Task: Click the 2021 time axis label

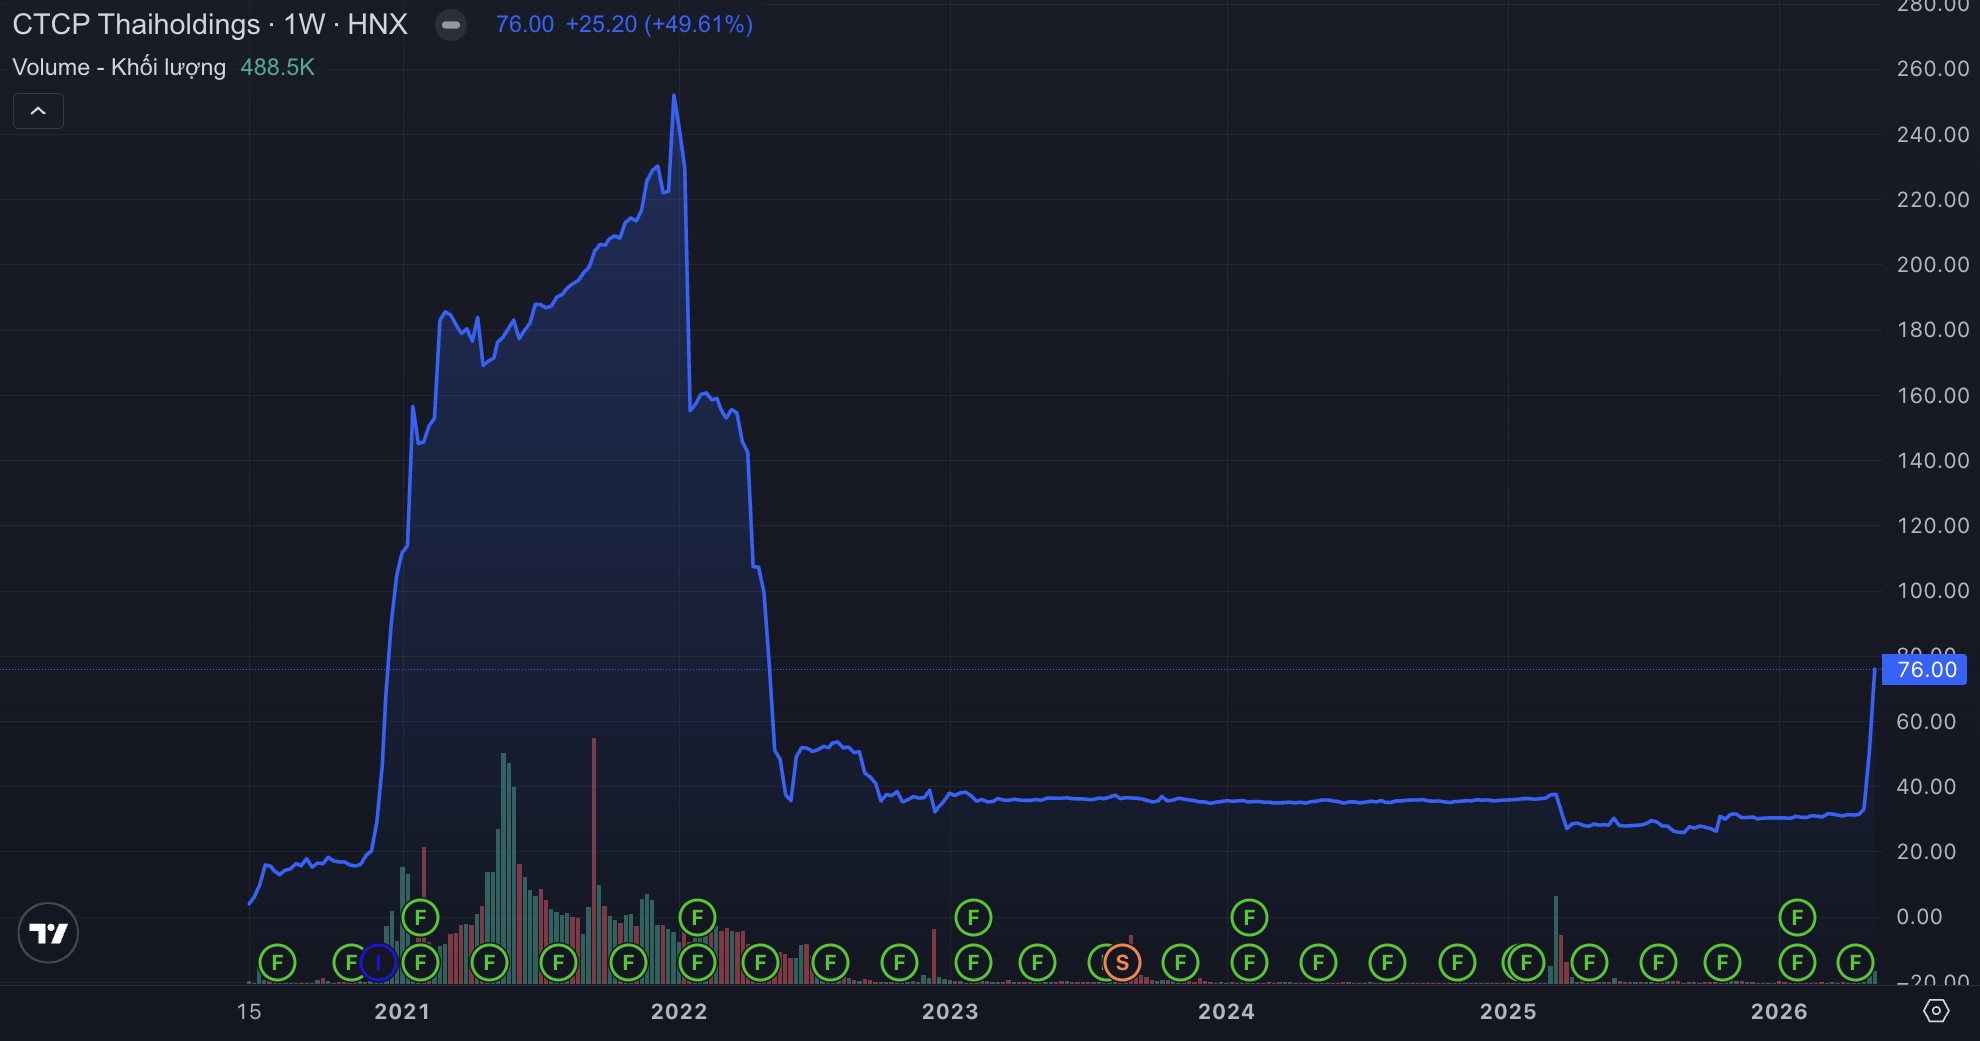Action: coord(402,1011)
